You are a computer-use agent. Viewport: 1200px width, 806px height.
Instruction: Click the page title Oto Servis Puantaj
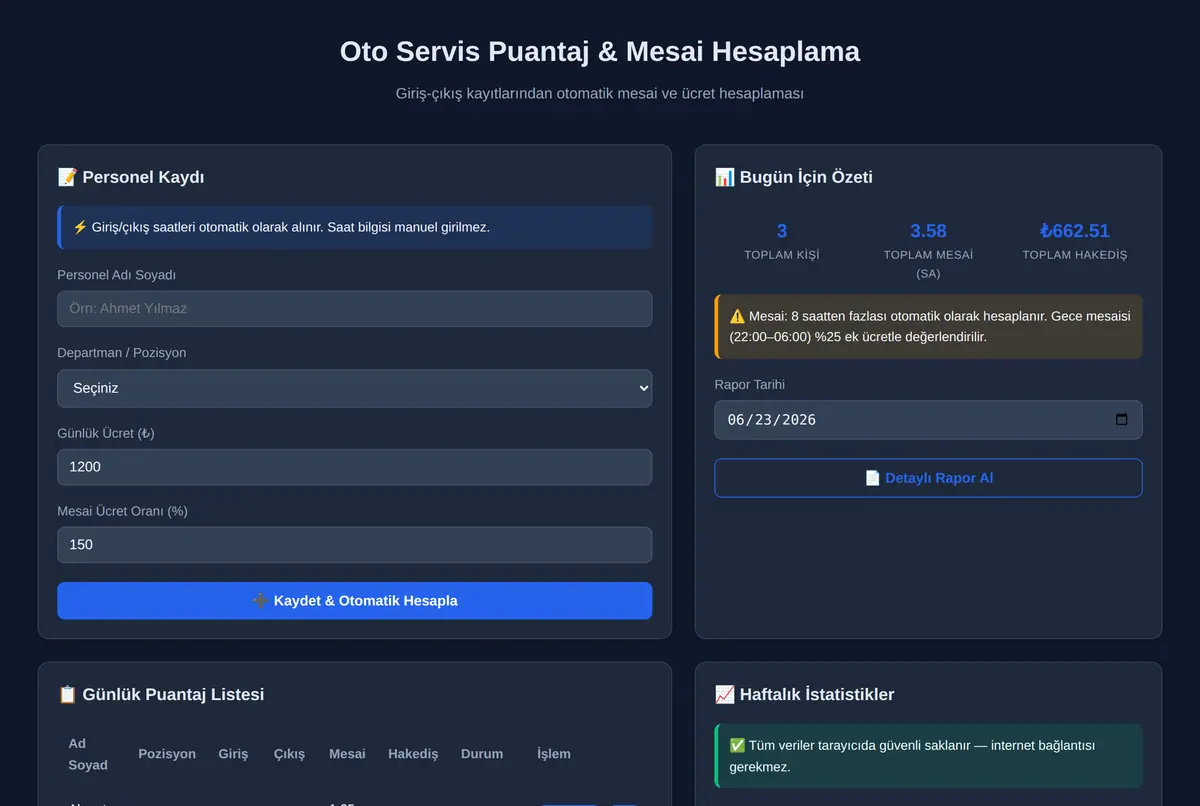pos(600,51)
